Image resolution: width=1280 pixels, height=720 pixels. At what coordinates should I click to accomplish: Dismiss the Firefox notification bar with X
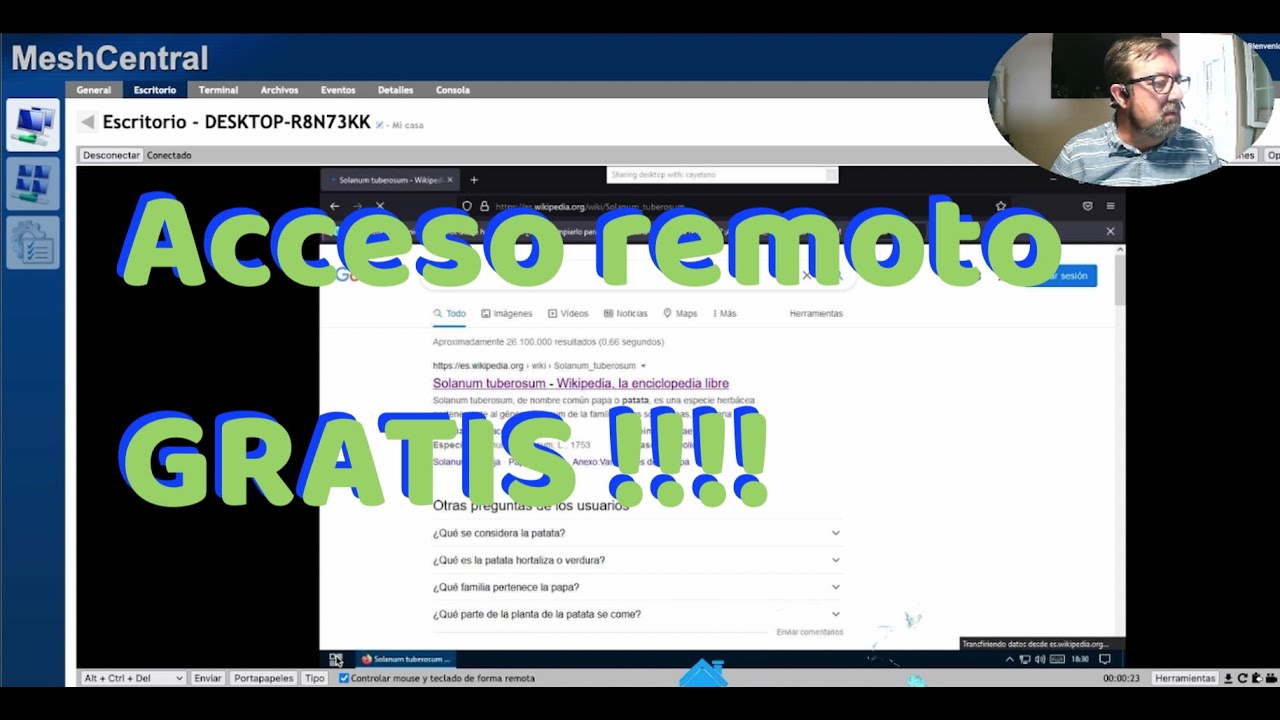tap(1110, 231)
